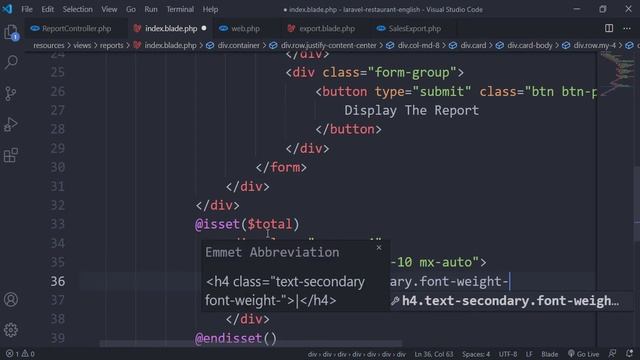
Task: Open the Extensions view icon
Action: [x=11, y=156]
